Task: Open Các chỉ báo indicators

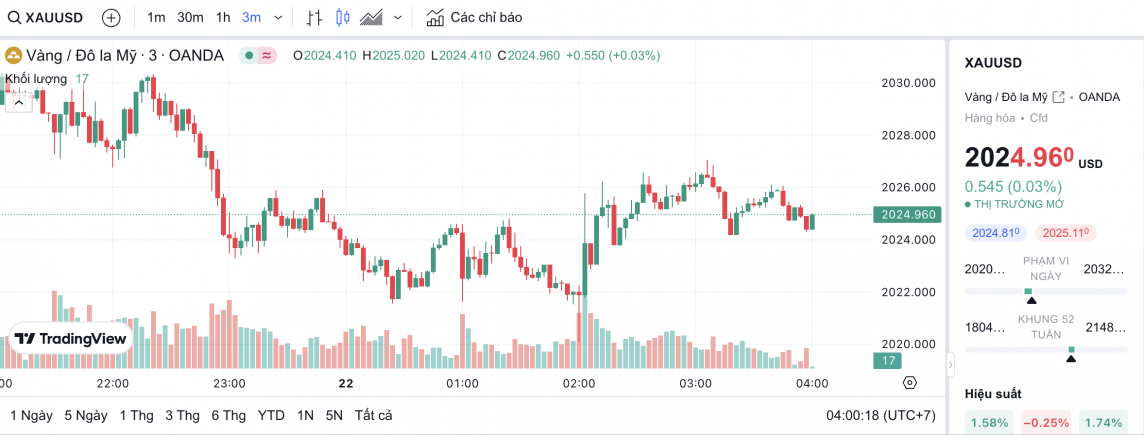Action: tap(473, 17)
